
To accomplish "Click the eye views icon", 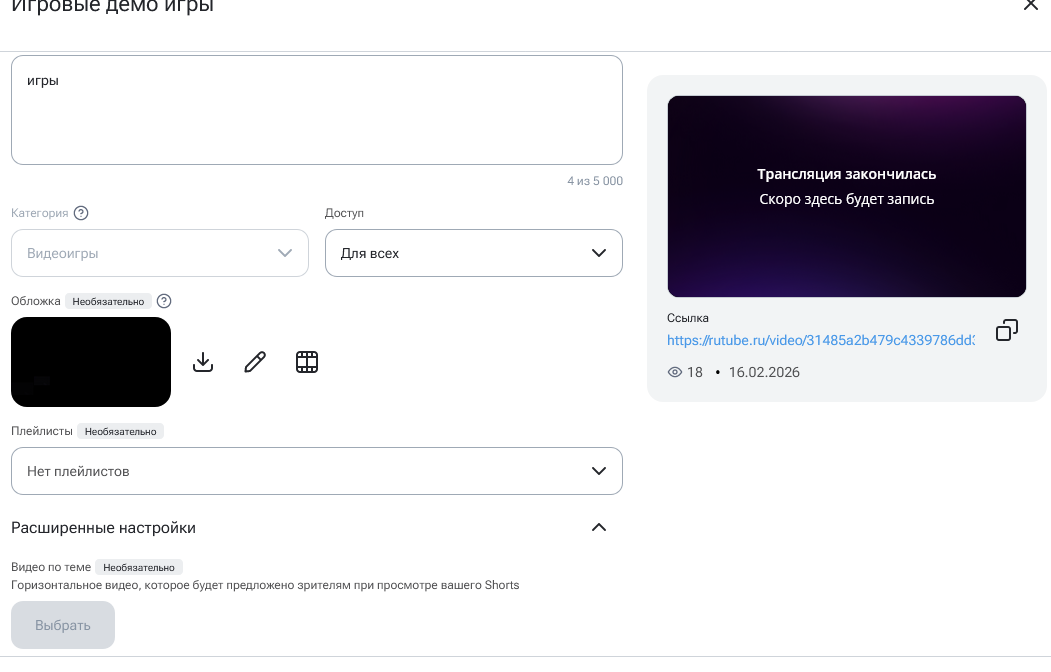I will (675, 372).
